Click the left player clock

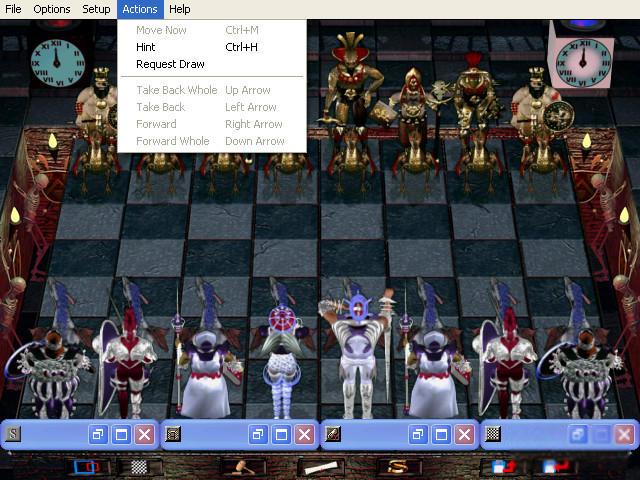[58, 63]
